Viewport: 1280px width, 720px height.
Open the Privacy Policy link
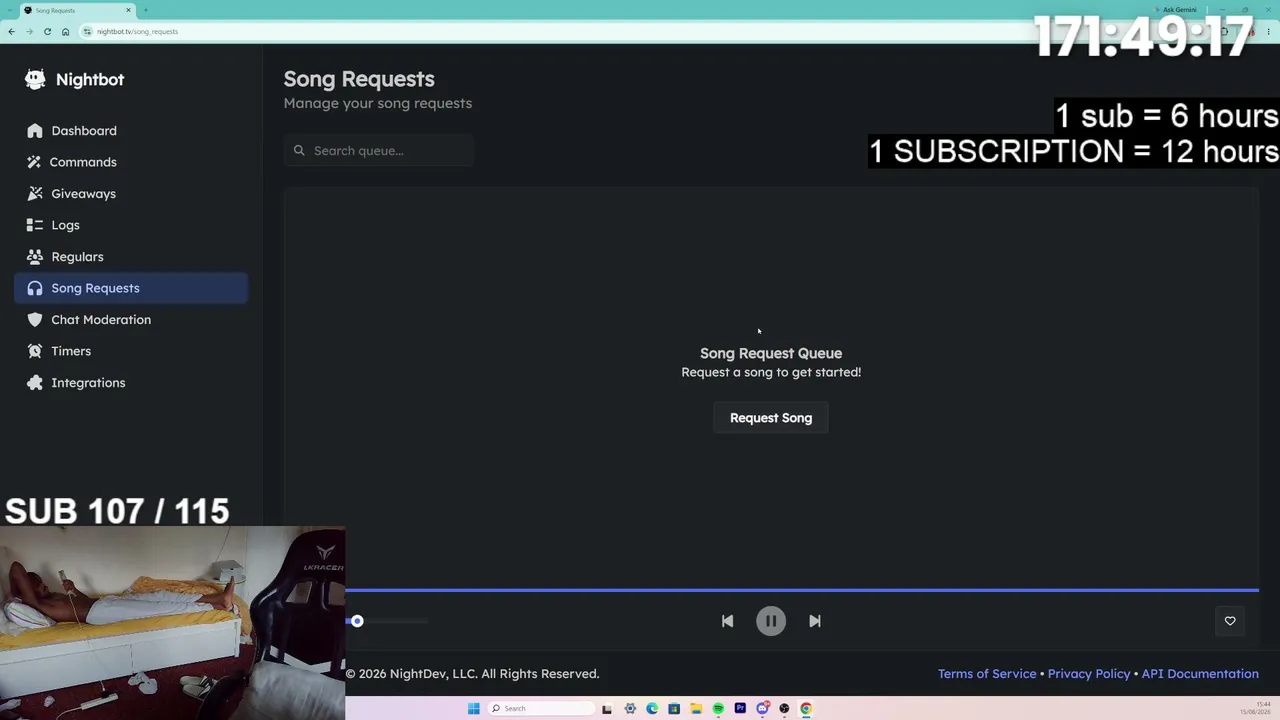click(x=1089, y=674)
